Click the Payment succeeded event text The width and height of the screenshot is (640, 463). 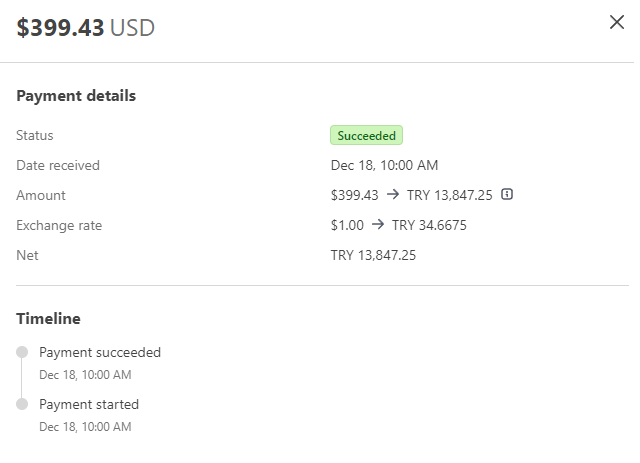click(100, 352)
